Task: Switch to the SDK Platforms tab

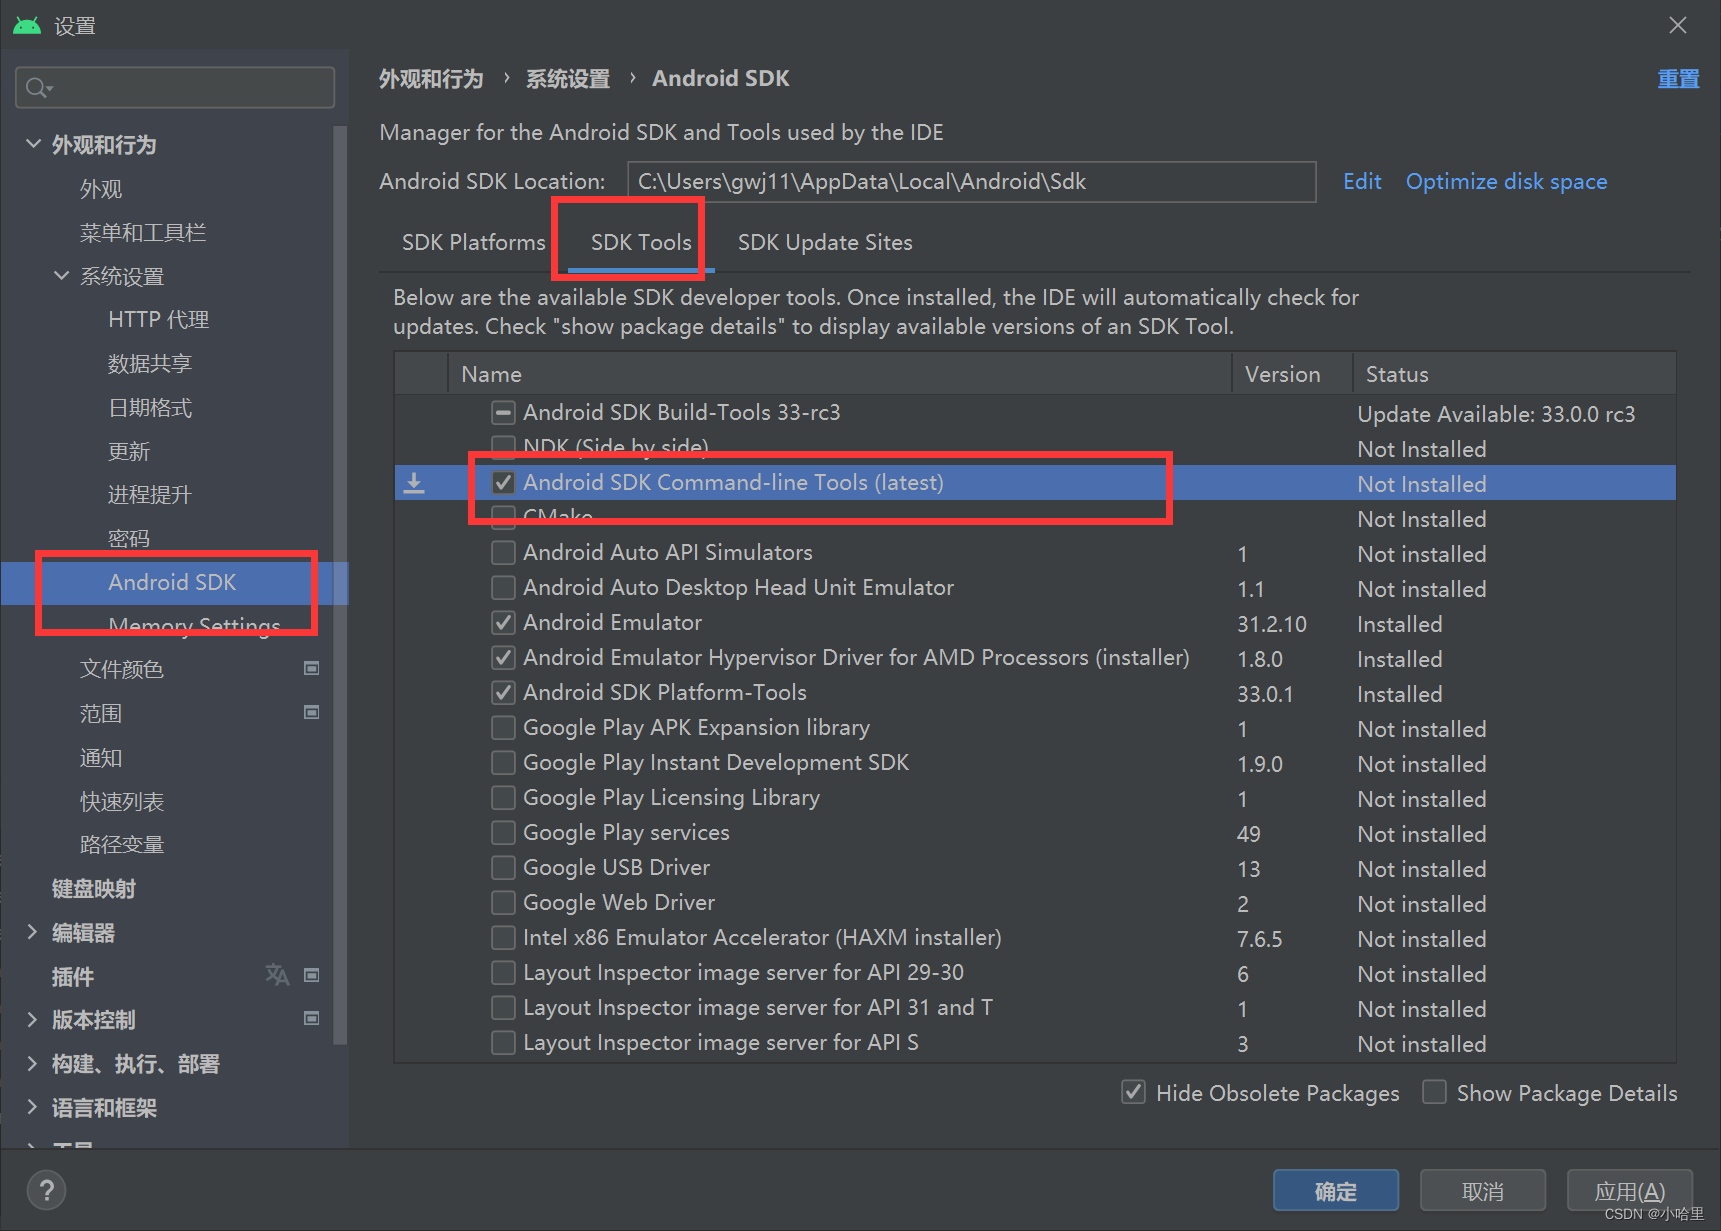Action: [473, 243]
